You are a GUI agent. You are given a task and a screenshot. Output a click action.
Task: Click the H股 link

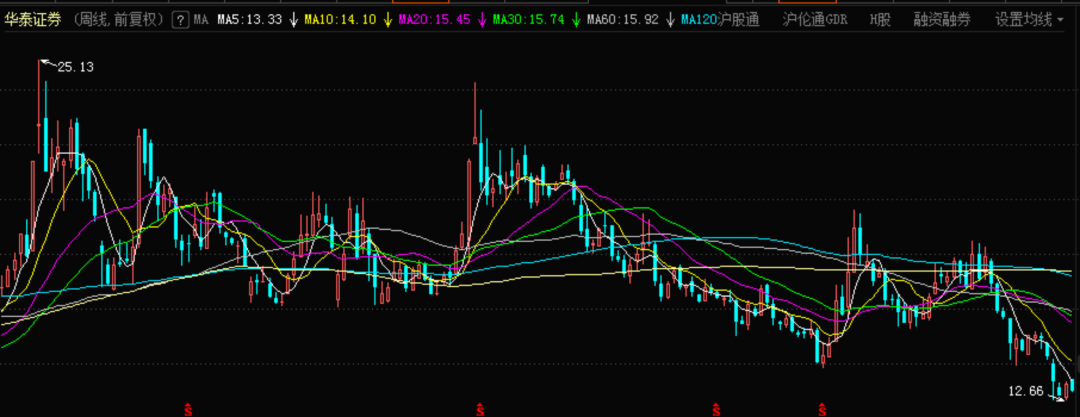click(x=880, y=20)
